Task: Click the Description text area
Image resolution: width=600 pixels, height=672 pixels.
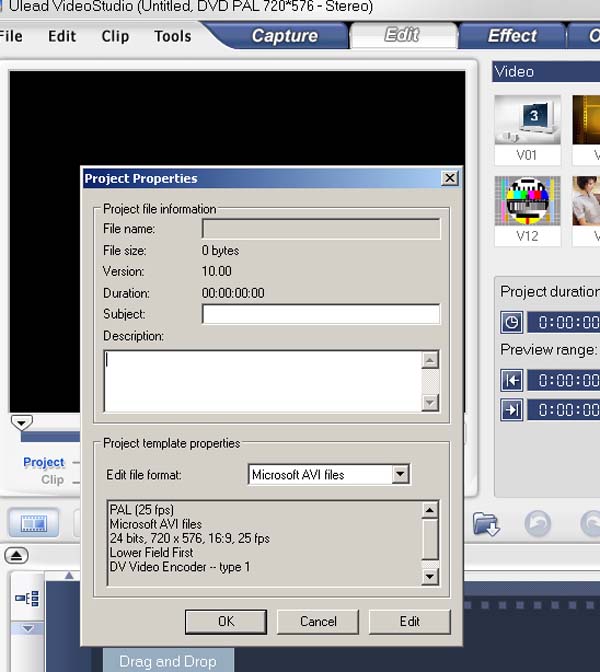Action: click(263, 381)
